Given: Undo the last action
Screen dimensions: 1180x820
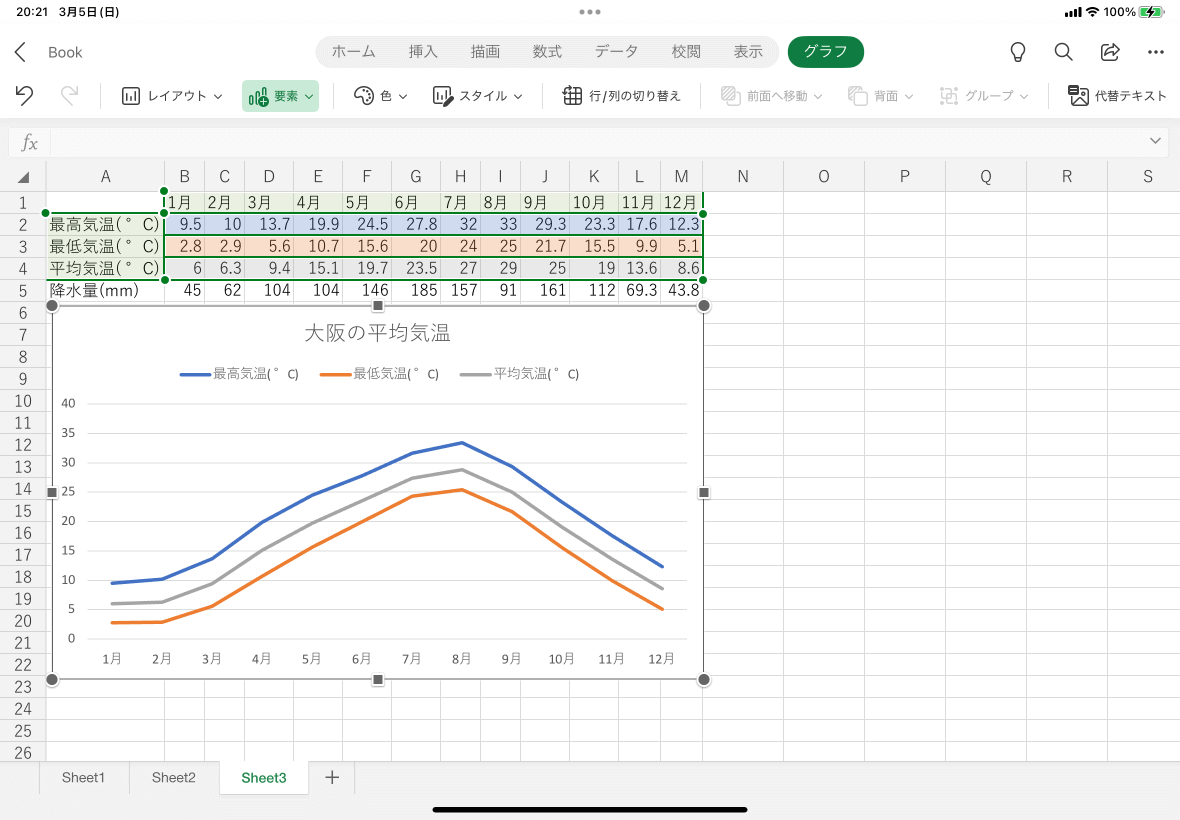Looking at the screenshot, I should pos(25,96).
